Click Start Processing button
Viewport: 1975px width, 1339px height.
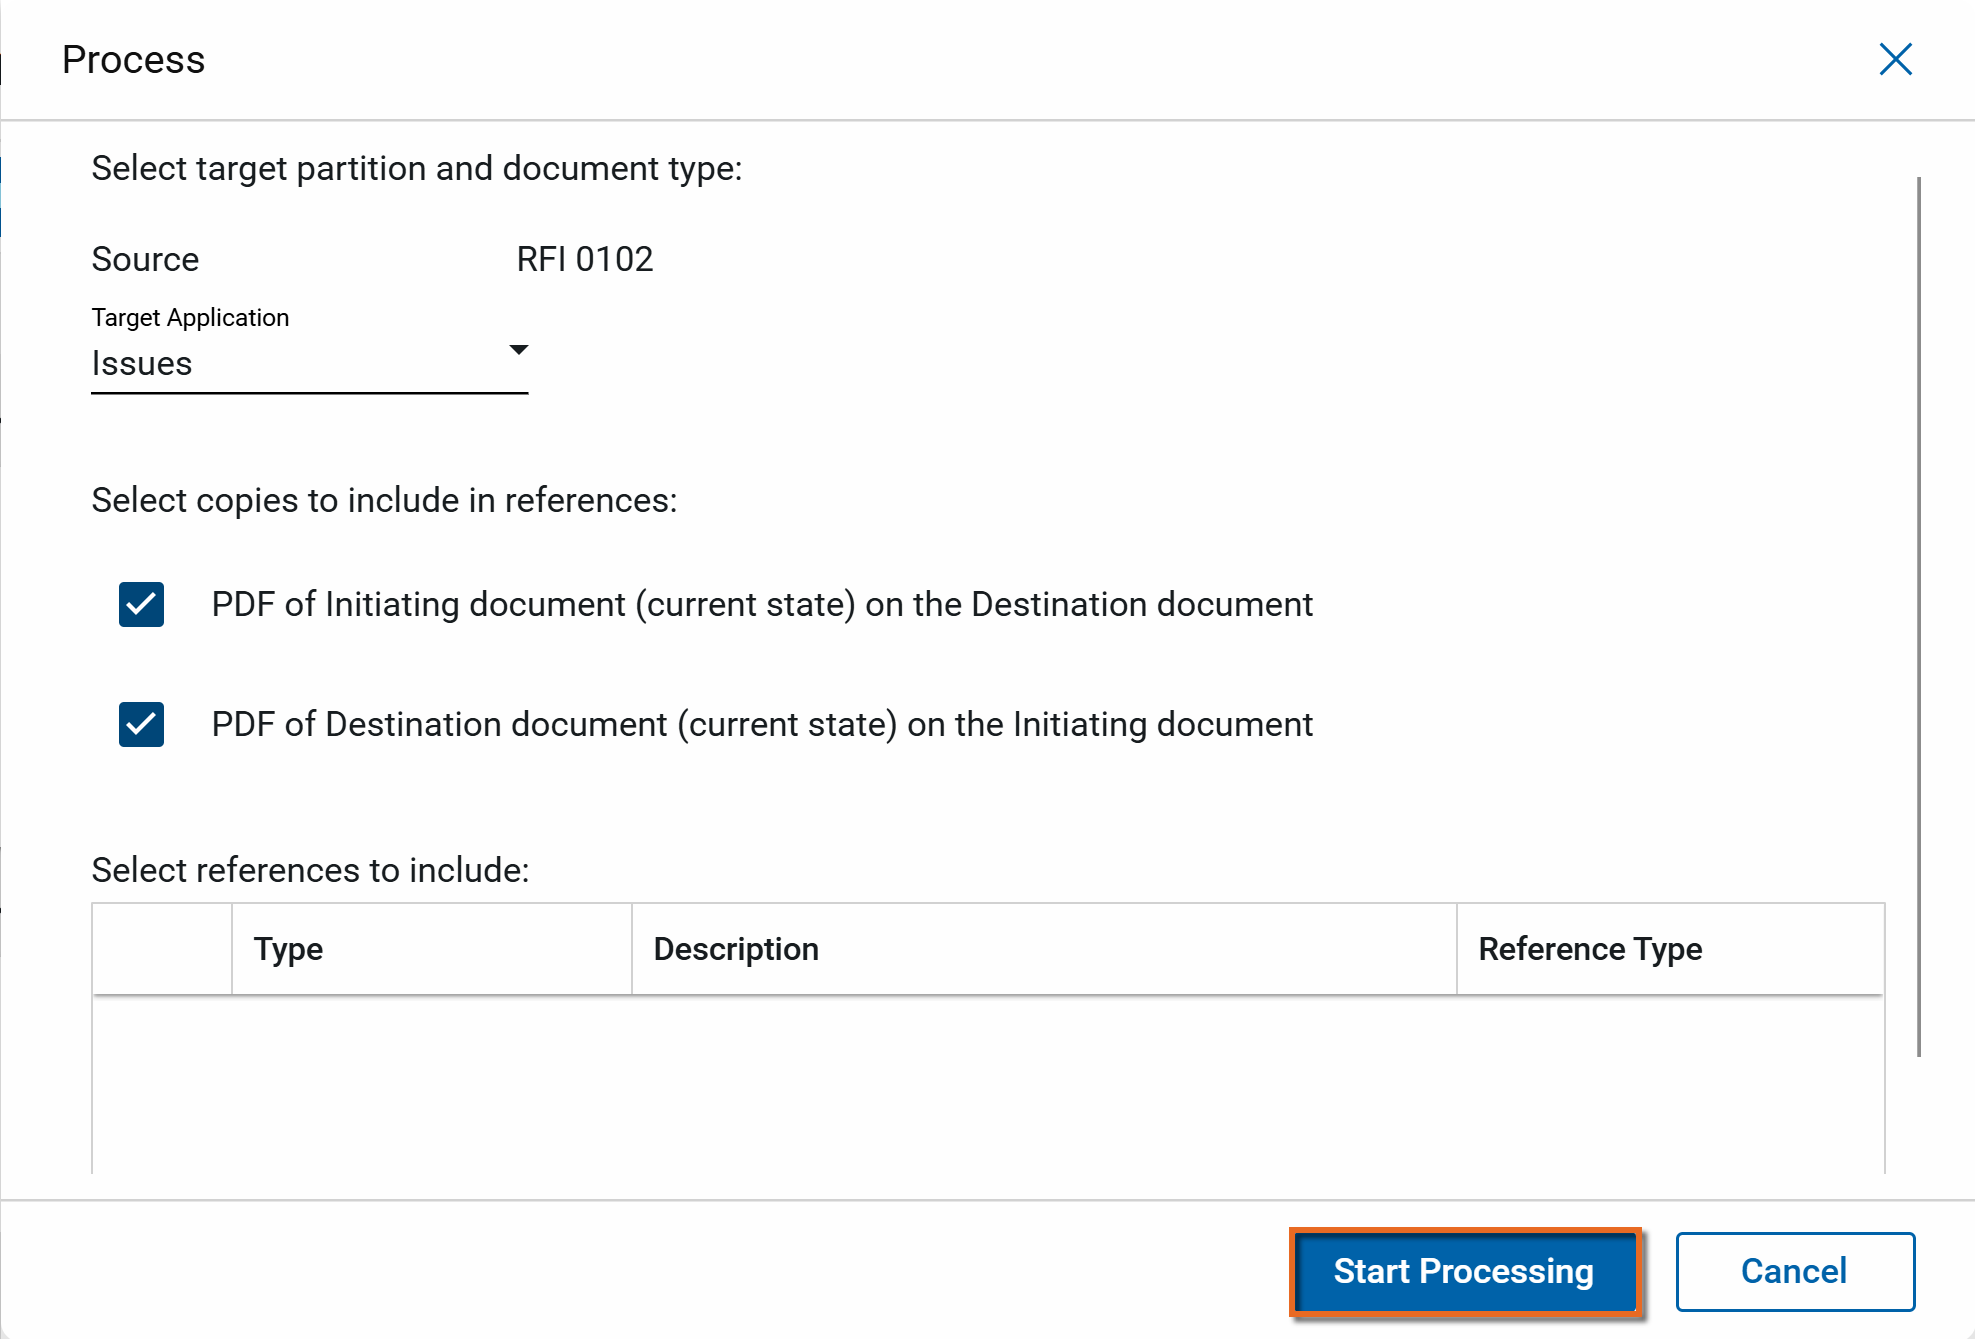(1464, 1271)
